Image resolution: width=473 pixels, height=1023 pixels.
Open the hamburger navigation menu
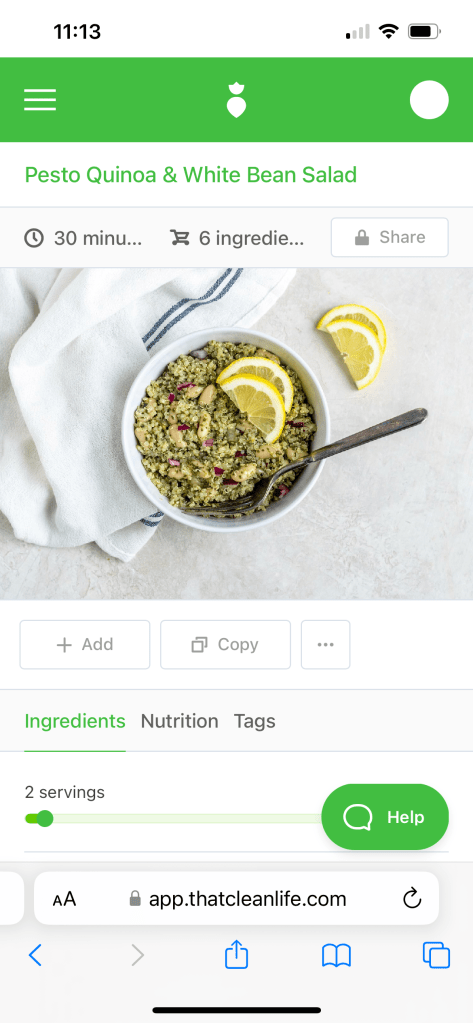pyautogui.click(x=40, y=100)
